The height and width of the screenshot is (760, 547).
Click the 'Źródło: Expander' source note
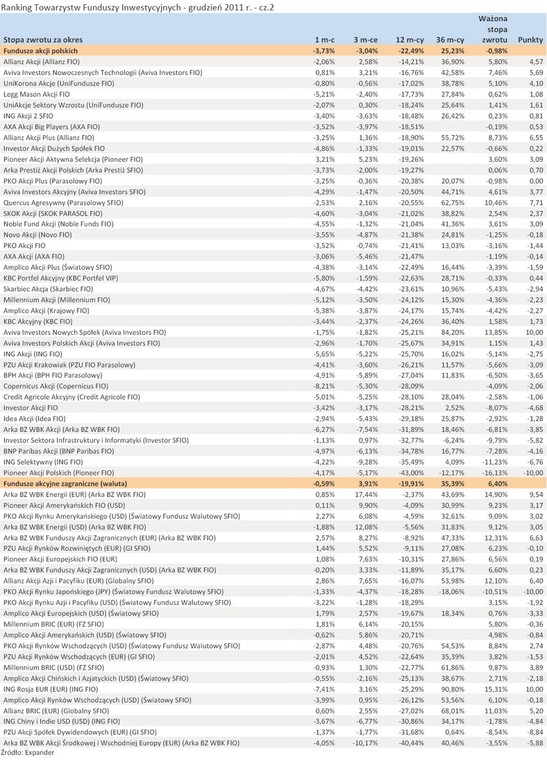click(28, 753)
